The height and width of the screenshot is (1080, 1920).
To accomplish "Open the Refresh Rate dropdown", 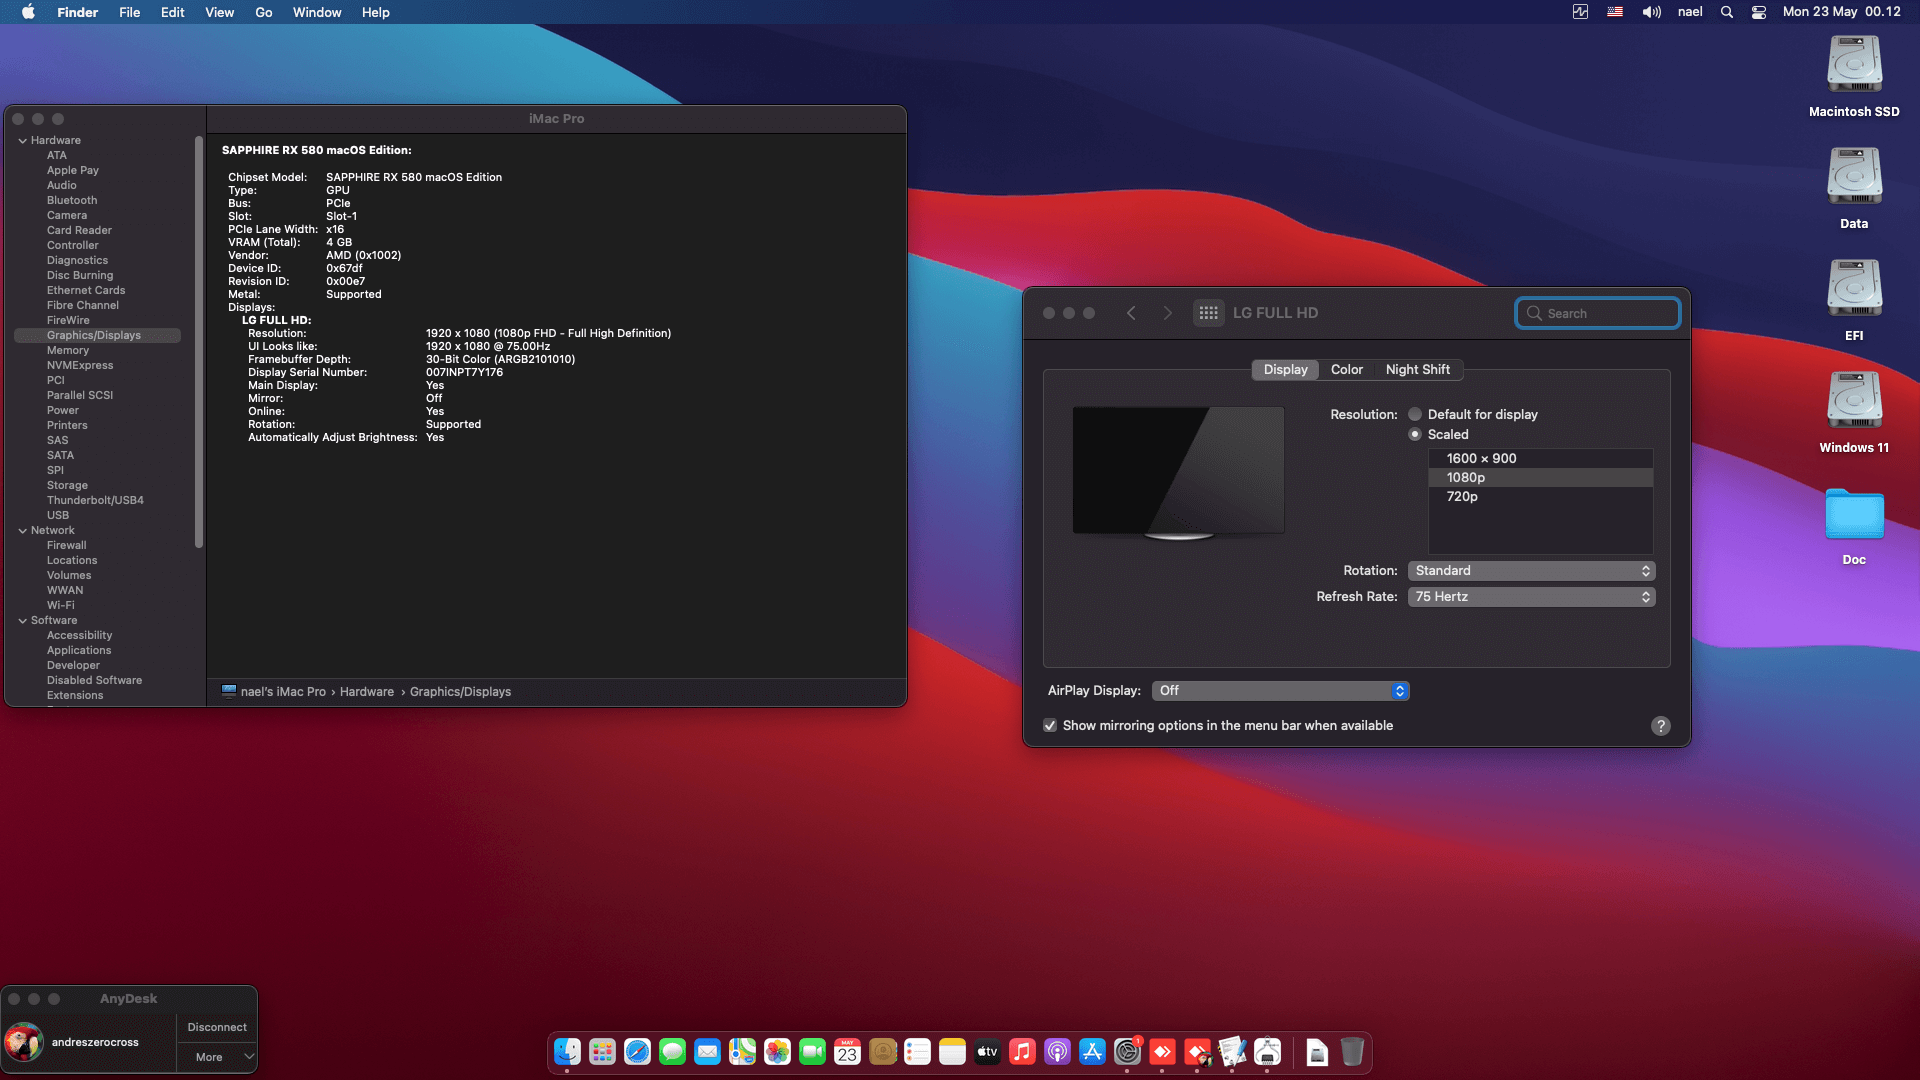I will (1531, 596).
